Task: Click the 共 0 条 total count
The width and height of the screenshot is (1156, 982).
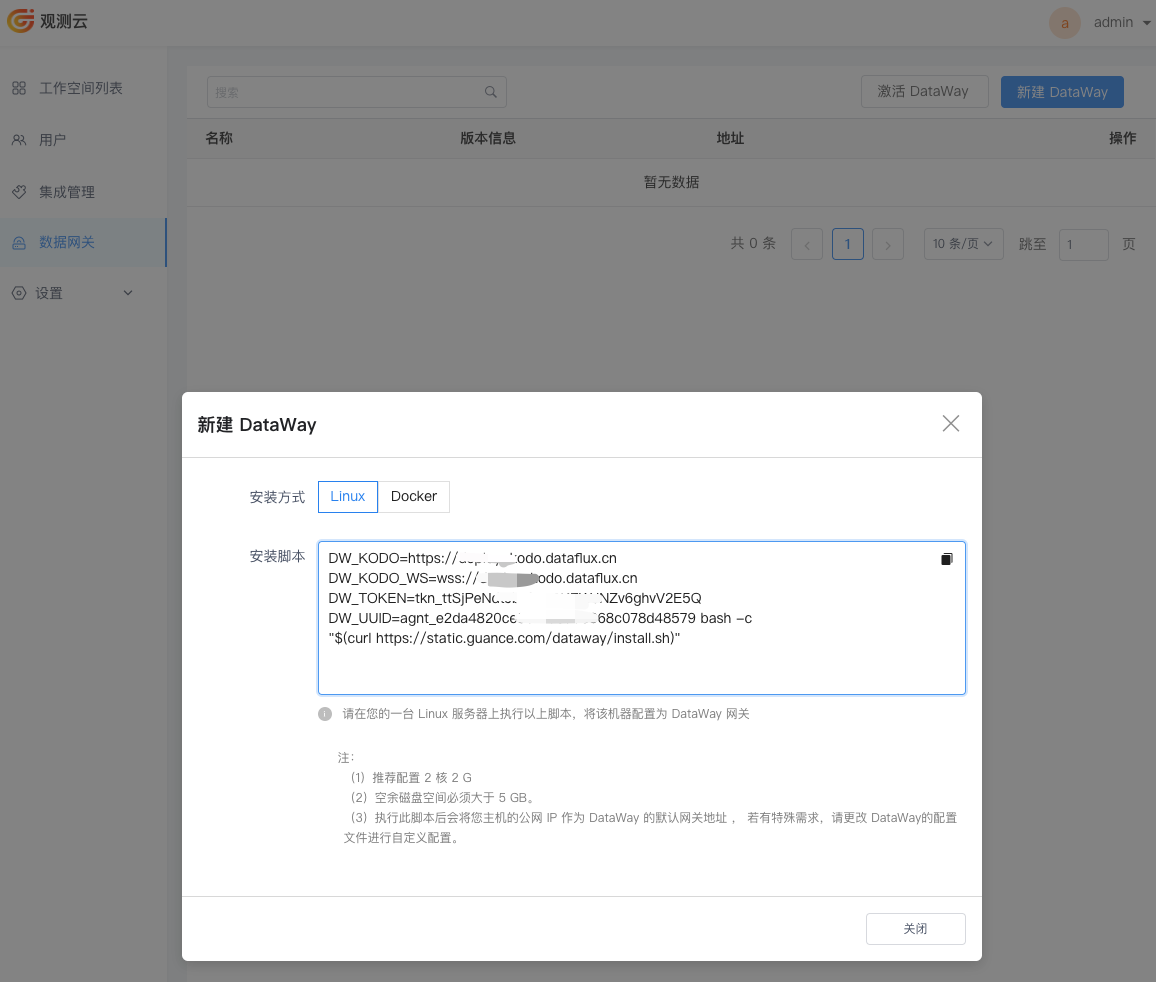Action: pyautogui.click(x=753, y=243)
